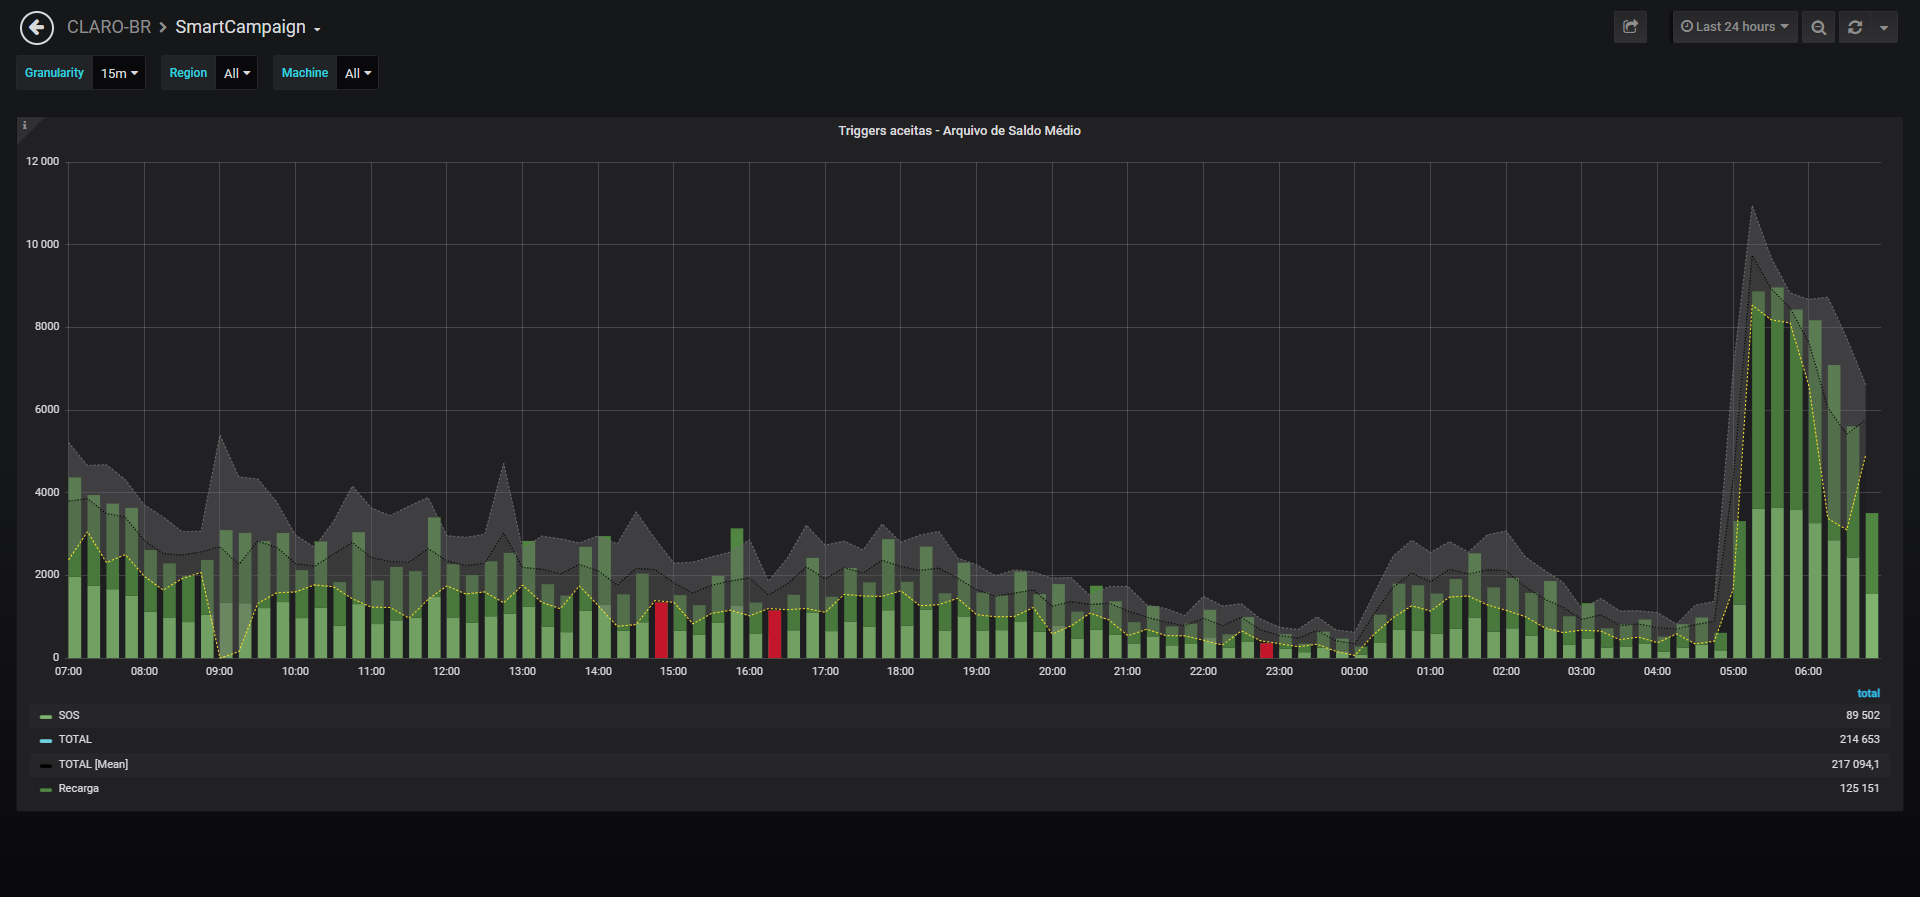Click the 05:00 x-axis time label
The width and height of the screenshot is (1920, 897).
1733,672
